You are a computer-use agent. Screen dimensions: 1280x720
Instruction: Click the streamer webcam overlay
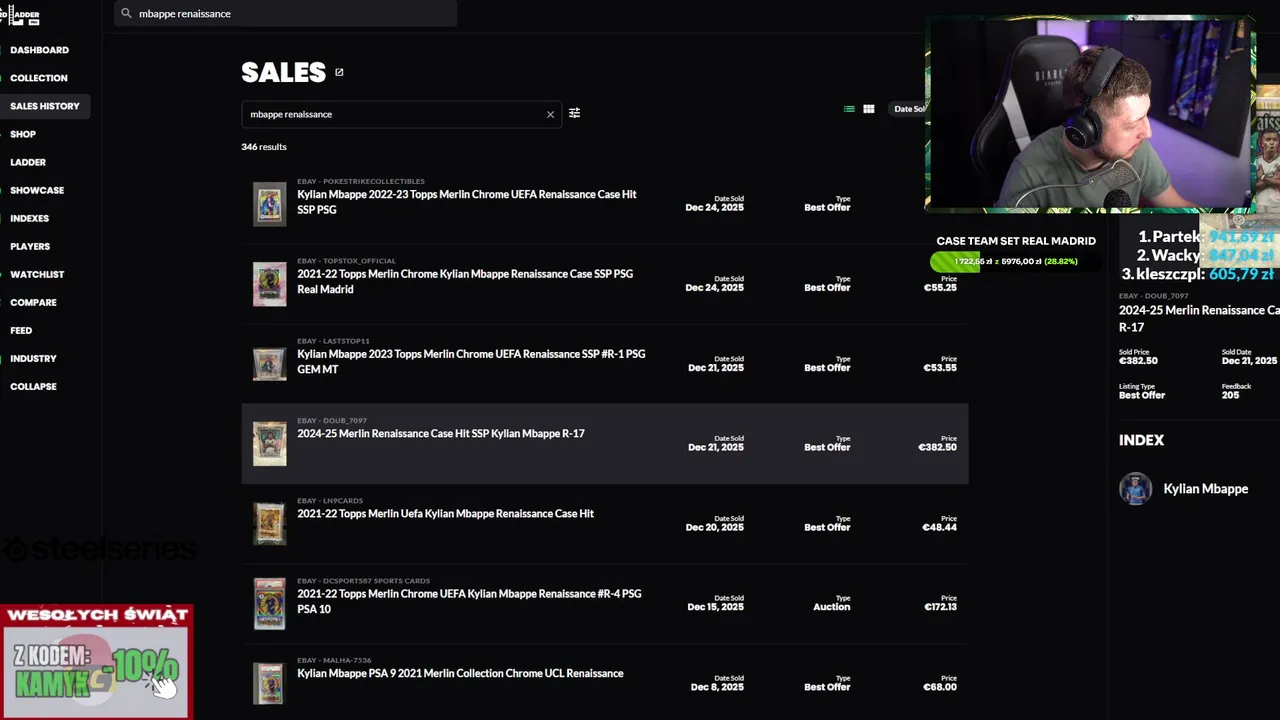pyautogui.click(x=1090, y=113)
